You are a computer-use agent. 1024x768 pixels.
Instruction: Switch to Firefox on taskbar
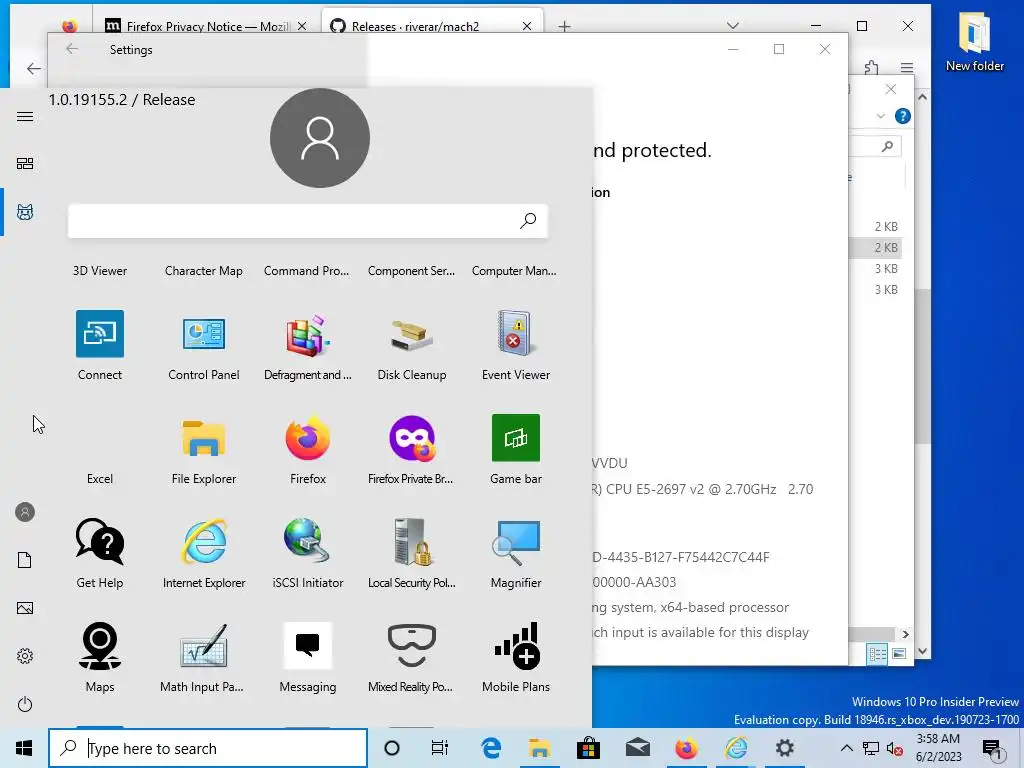(x=686, y=748)
